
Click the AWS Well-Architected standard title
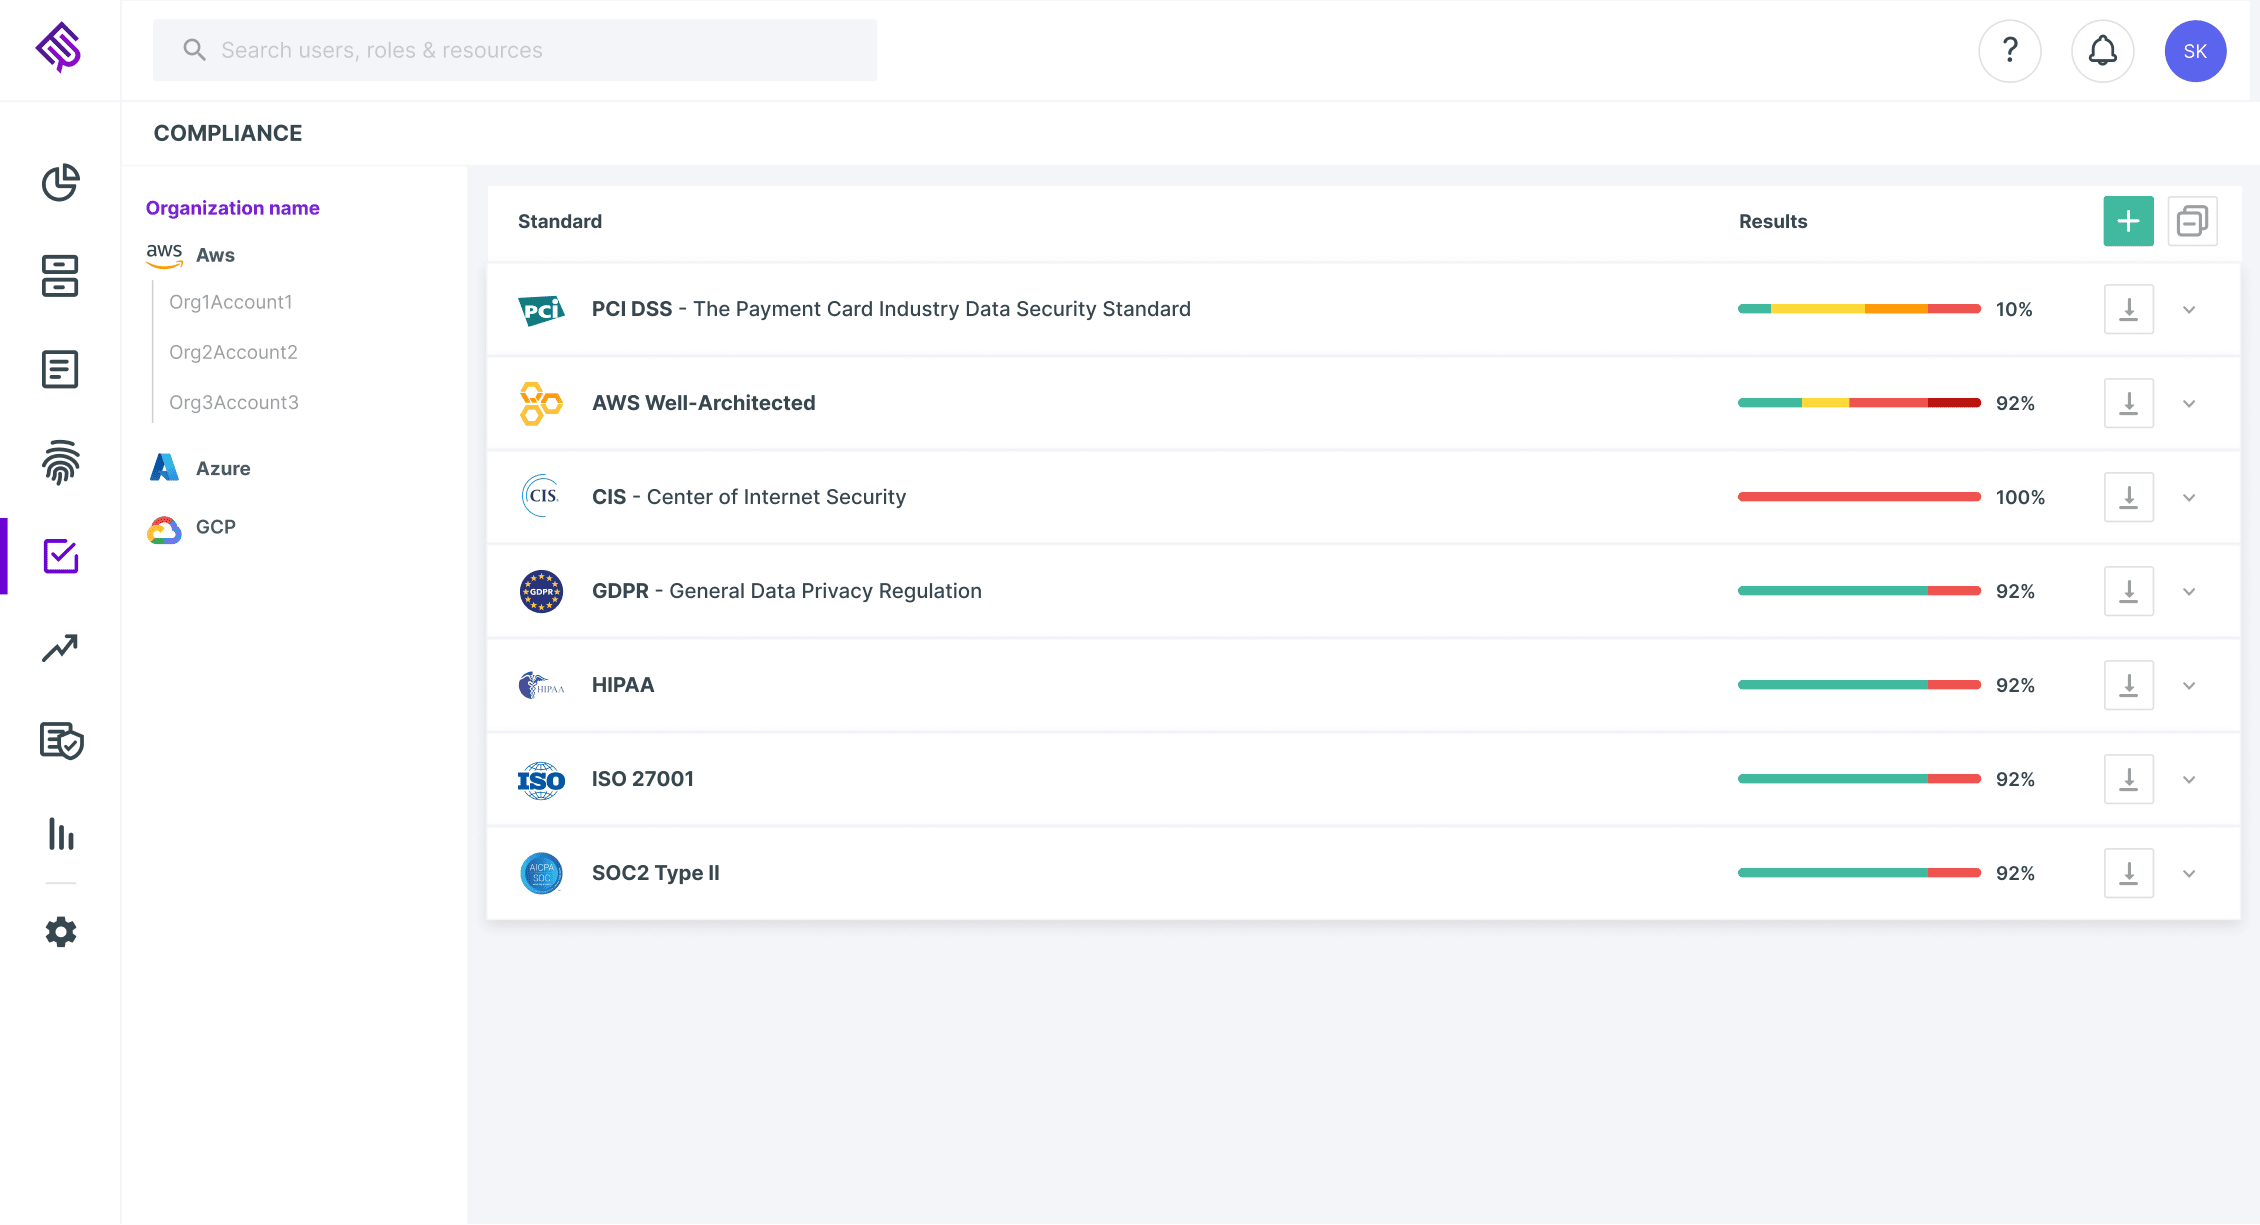(x=704, y=403)
